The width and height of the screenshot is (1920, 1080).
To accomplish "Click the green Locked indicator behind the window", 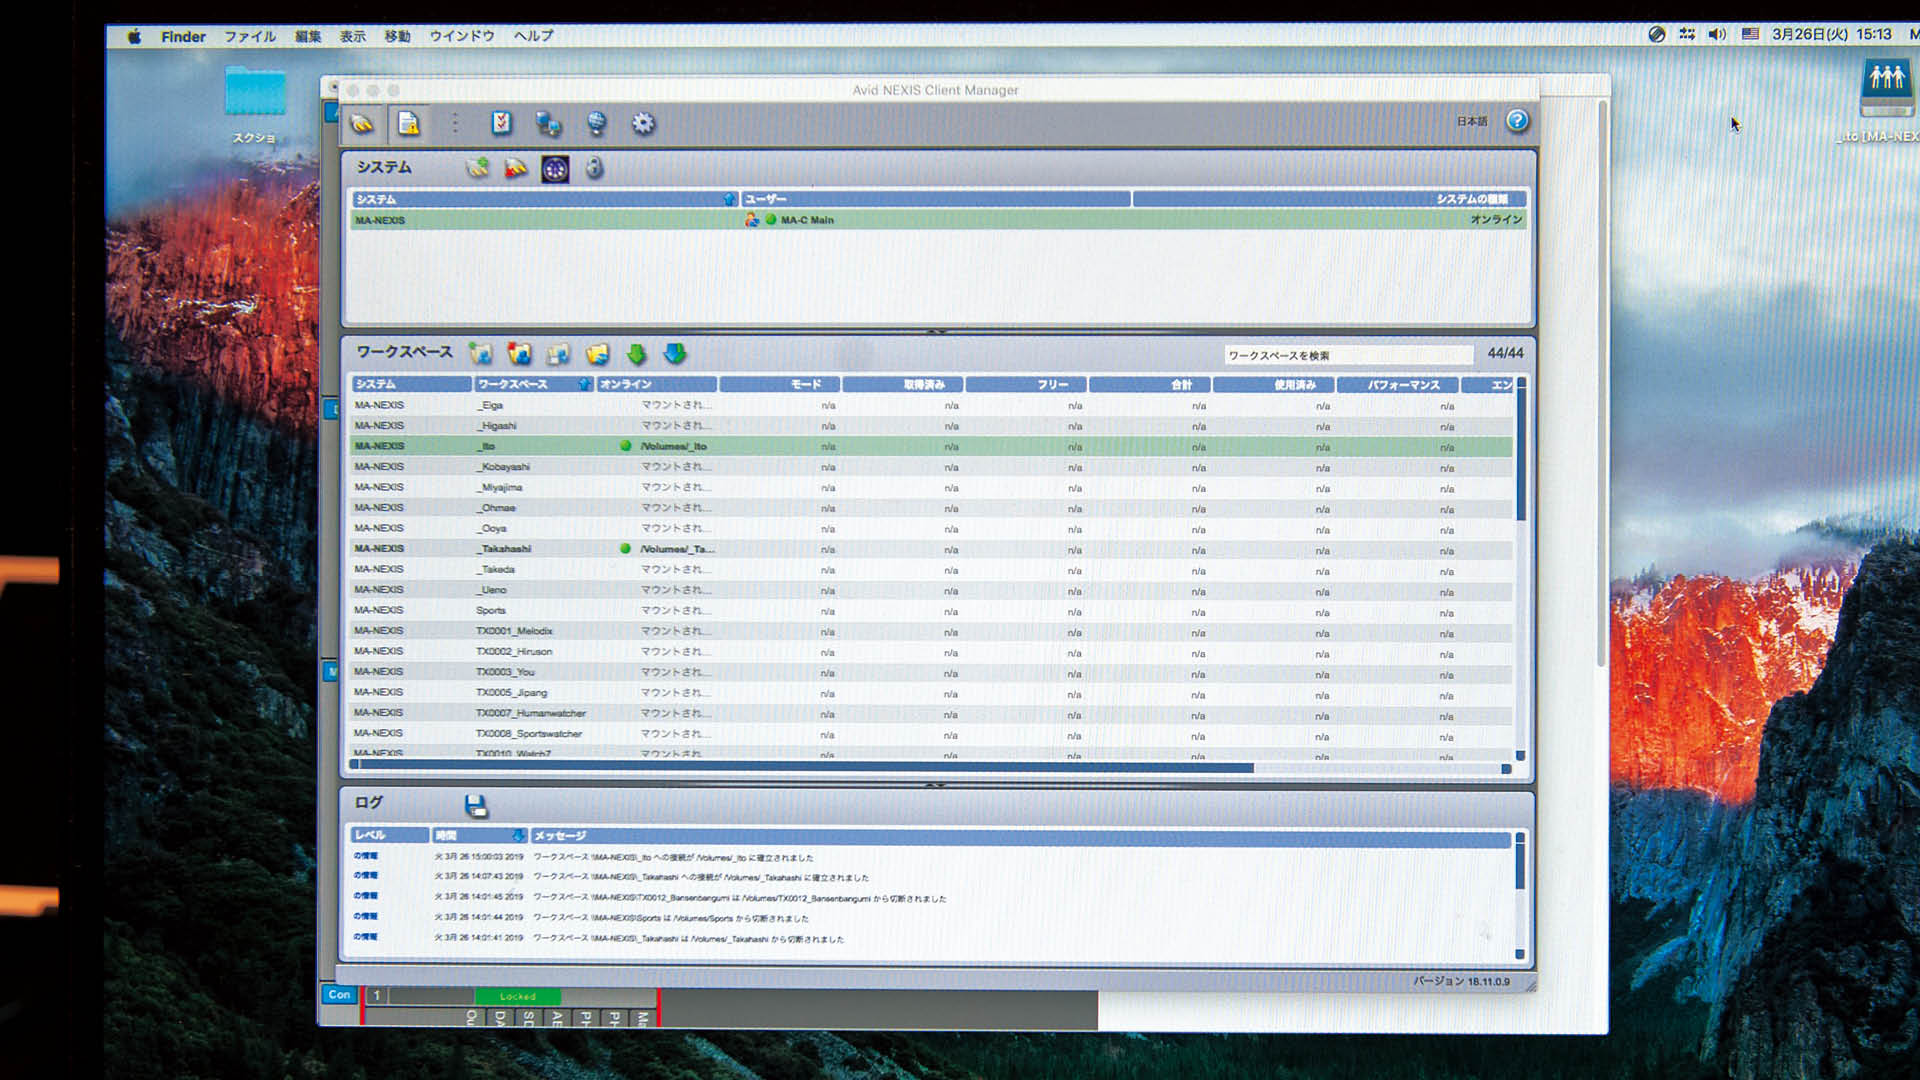I will coord(517,996).
